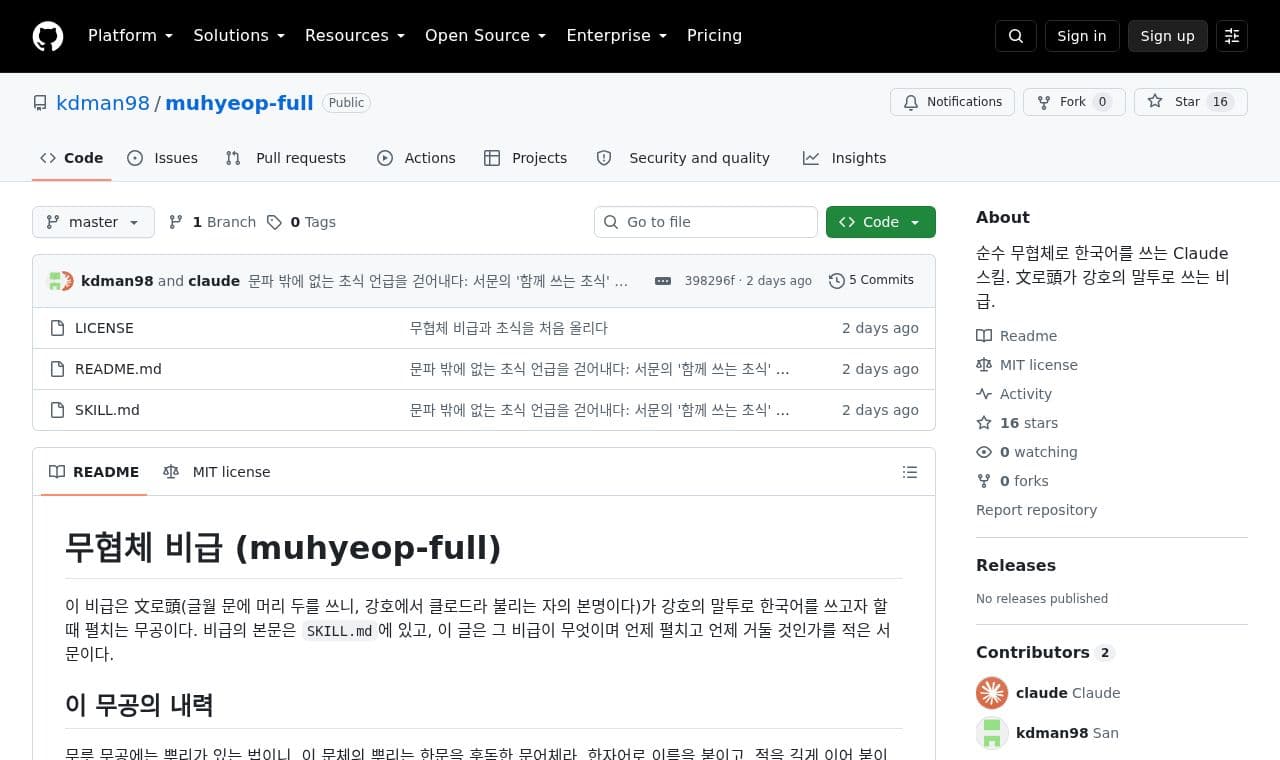Open the search magnifier button

tap(1016, 36)
